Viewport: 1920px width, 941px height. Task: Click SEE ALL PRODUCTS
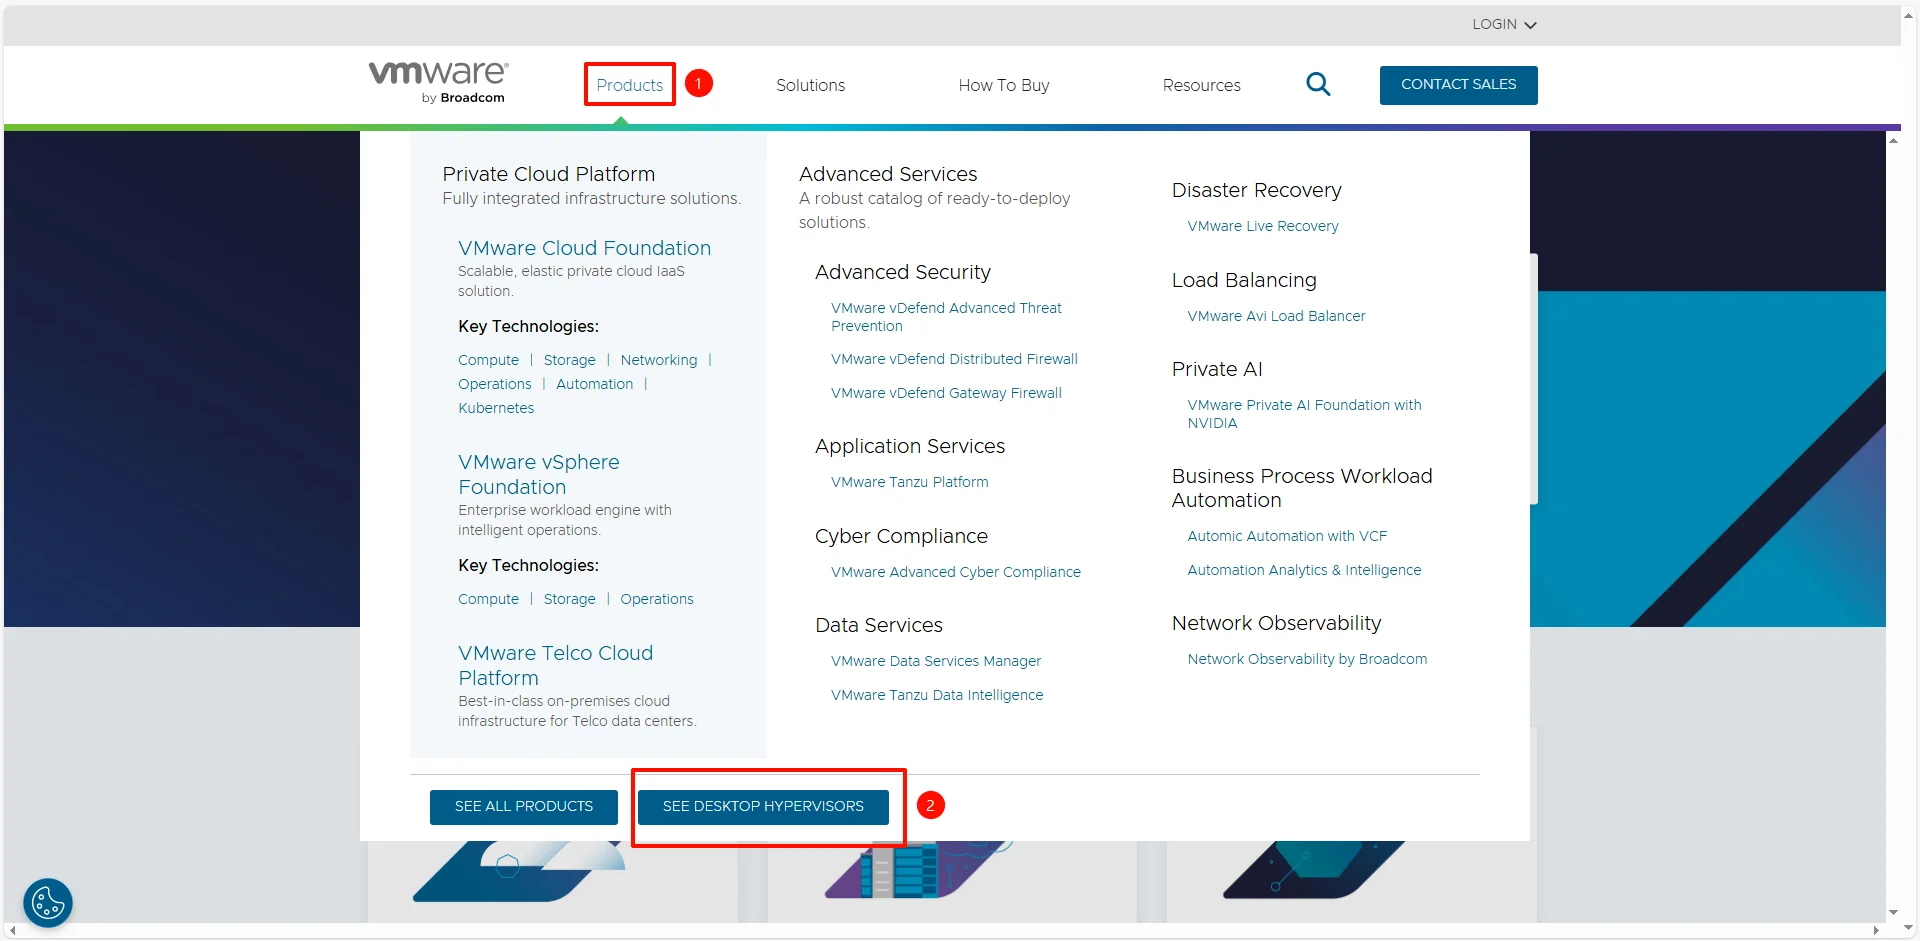(523, 806)
